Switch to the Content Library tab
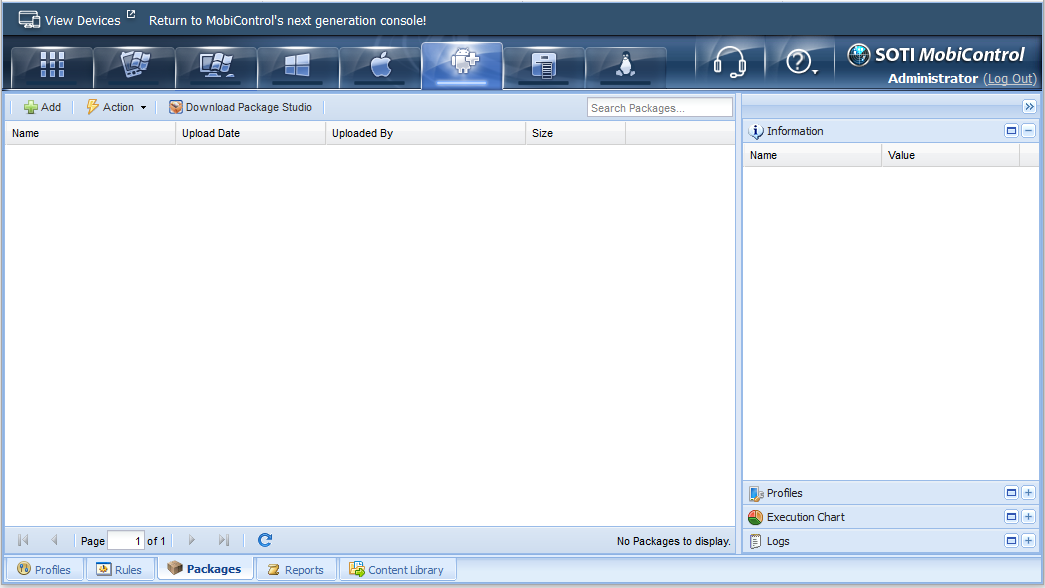Screen dimensions: 1045x588 pos(397,570)
